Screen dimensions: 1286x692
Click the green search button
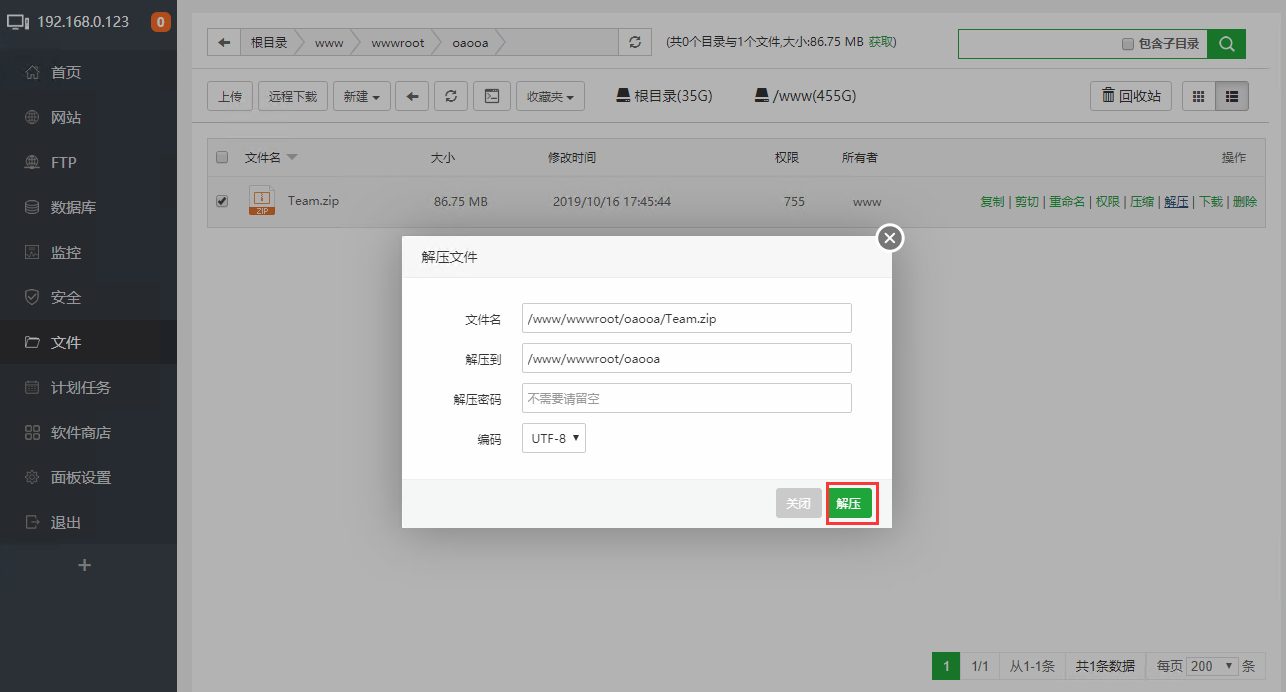[x=1226, y=44]
